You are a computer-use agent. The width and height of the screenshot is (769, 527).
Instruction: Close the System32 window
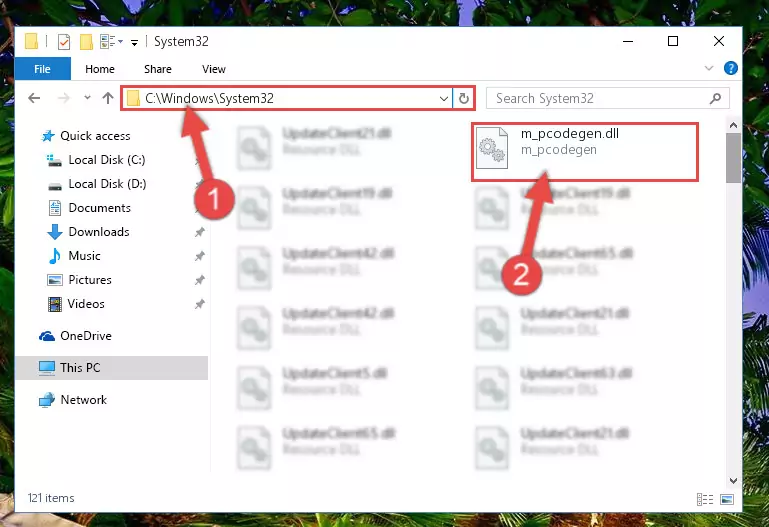718,42
